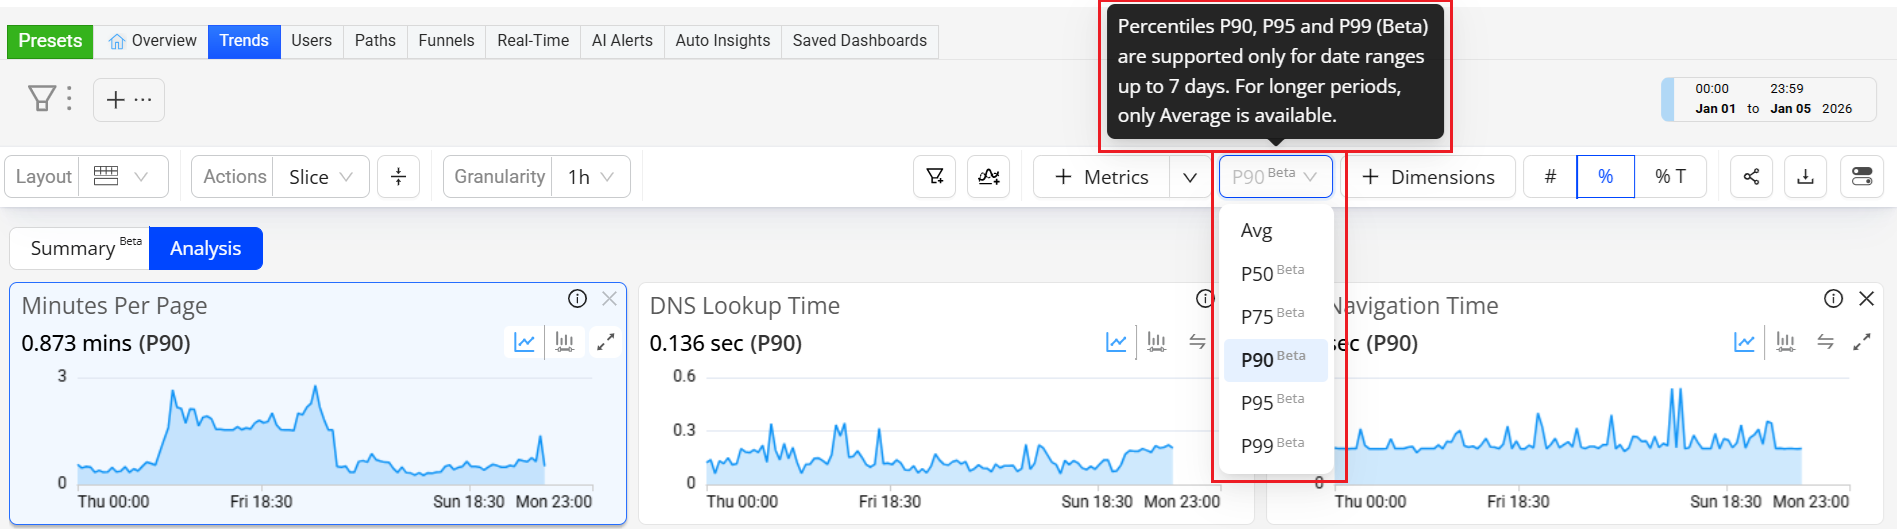The width and height of the screenshot is (1897, 529).
Task: Switch to the Funnels tab
Action: (446, 41)
